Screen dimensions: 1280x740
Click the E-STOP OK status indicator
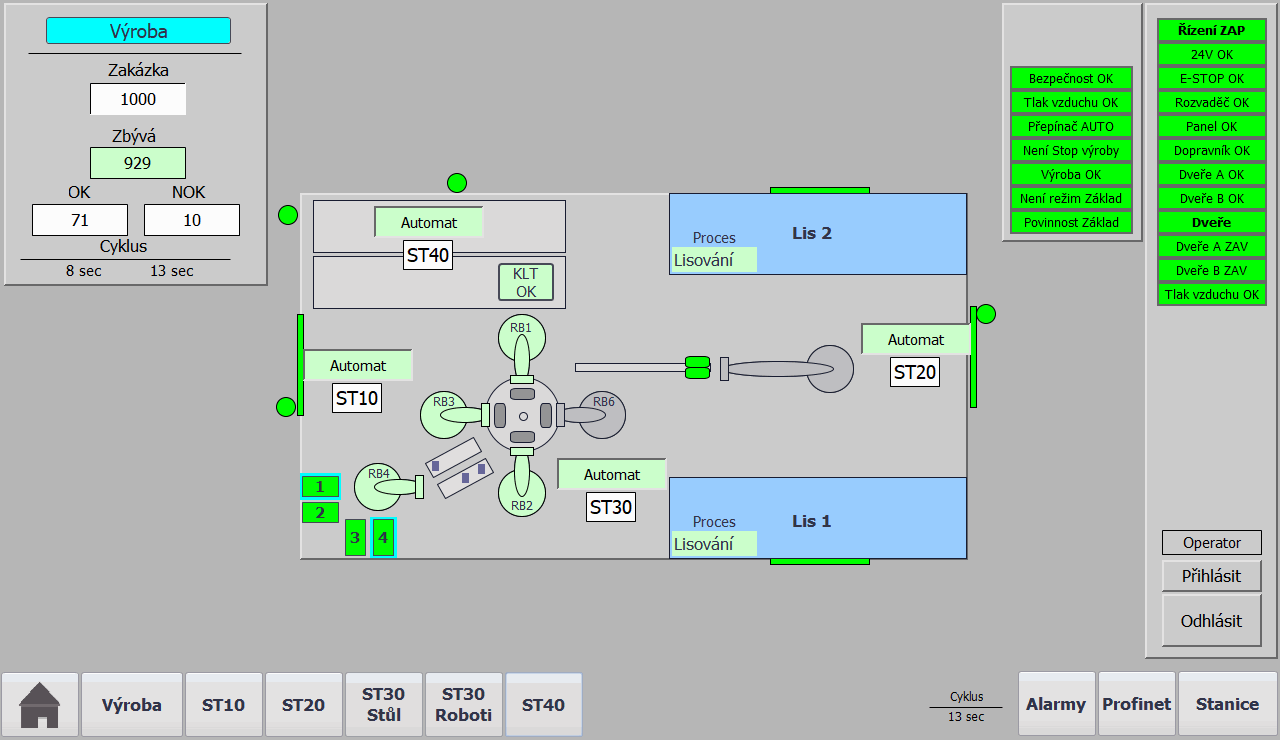[1212, 78]
